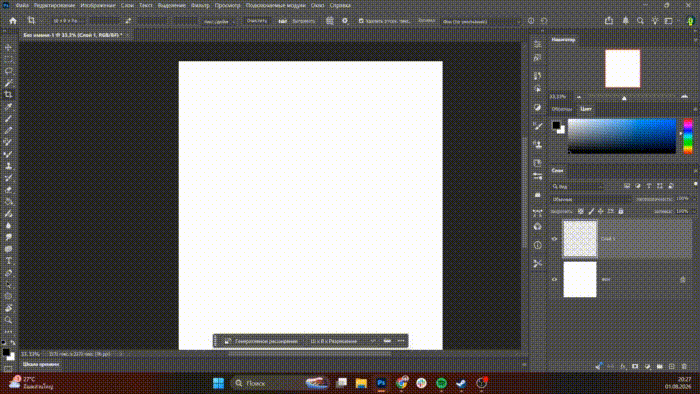Select the Eyedropper tool
Viewport: 700px width, 394px height.
click(x=8, y=107)
